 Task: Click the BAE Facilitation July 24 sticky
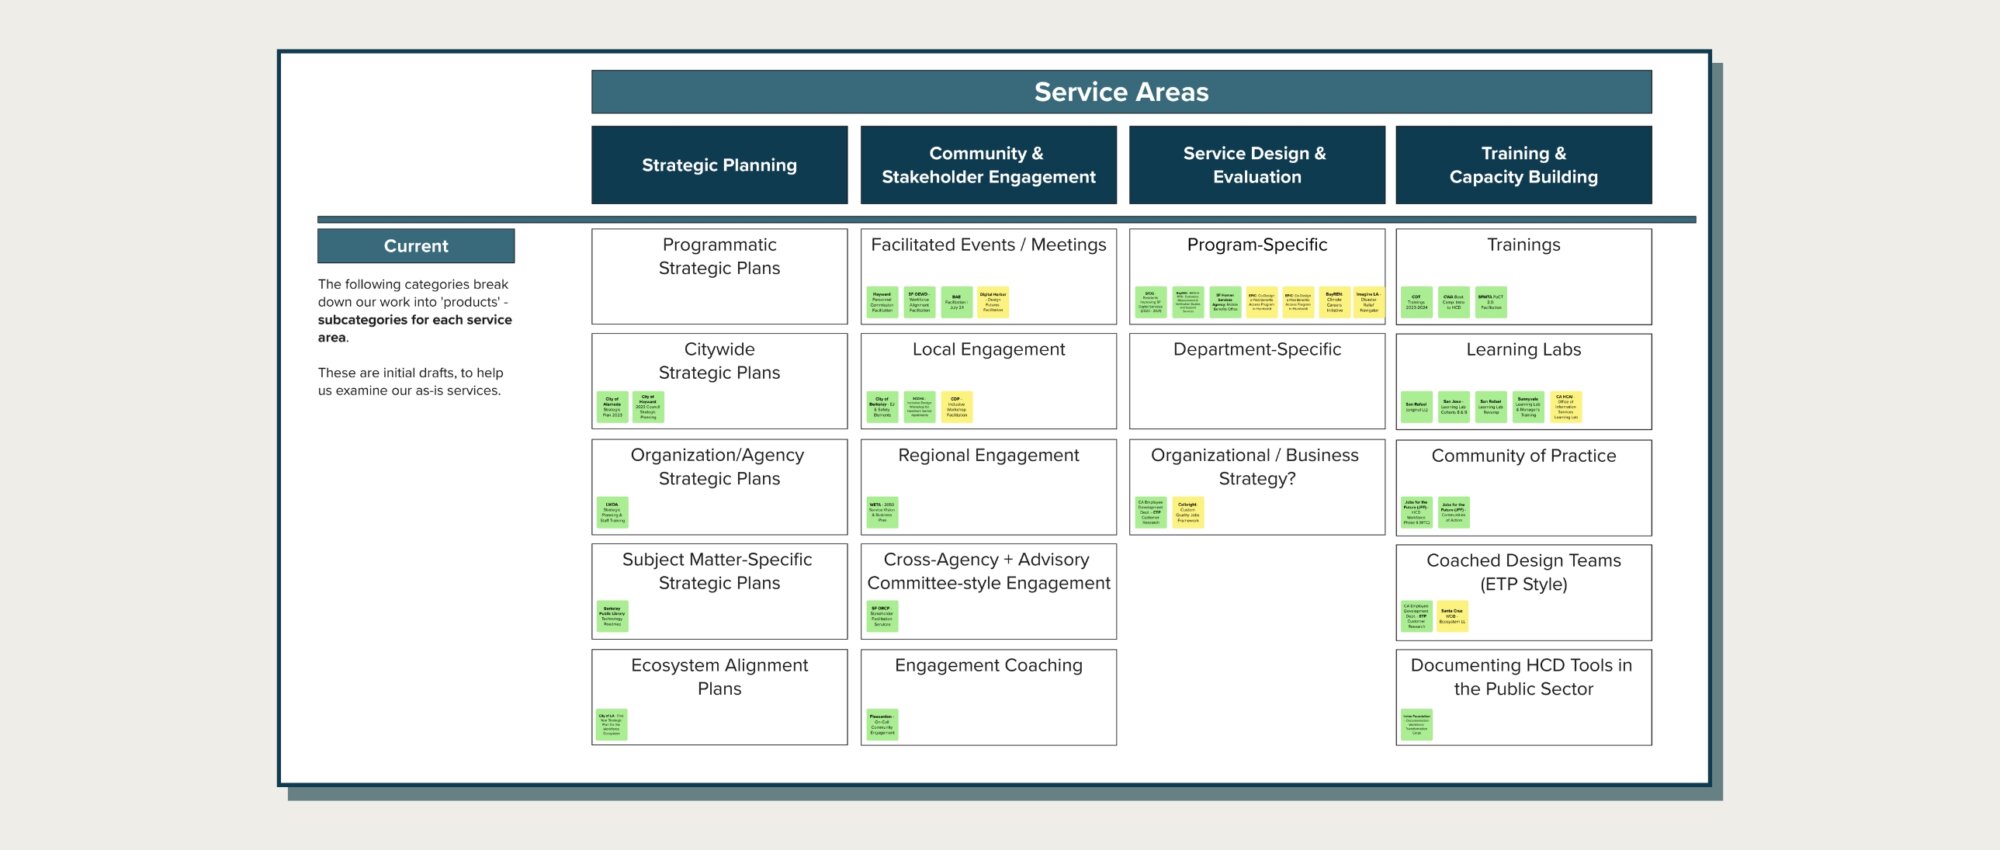pyautogui.click(x=956, y=302)
